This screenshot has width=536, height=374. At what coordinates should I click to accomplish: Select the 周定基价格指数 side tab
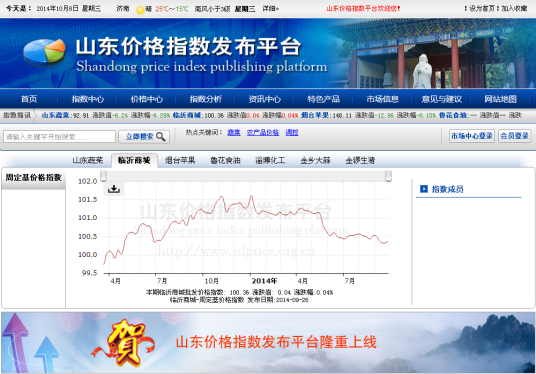[x=34, y=178]
